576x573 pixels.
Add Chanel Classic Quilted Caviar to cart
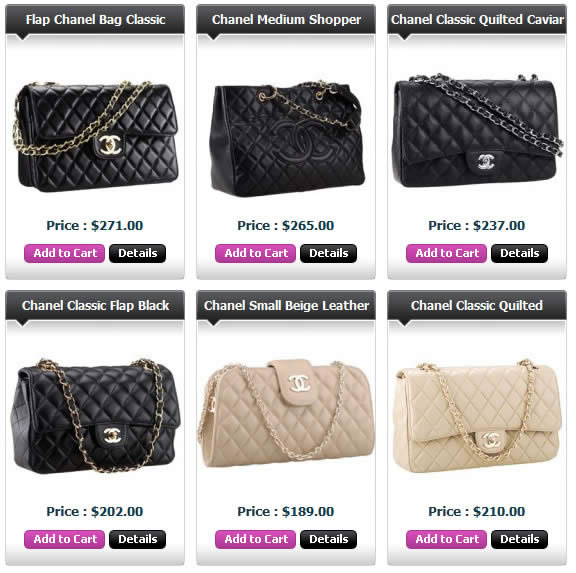point(446,253)
